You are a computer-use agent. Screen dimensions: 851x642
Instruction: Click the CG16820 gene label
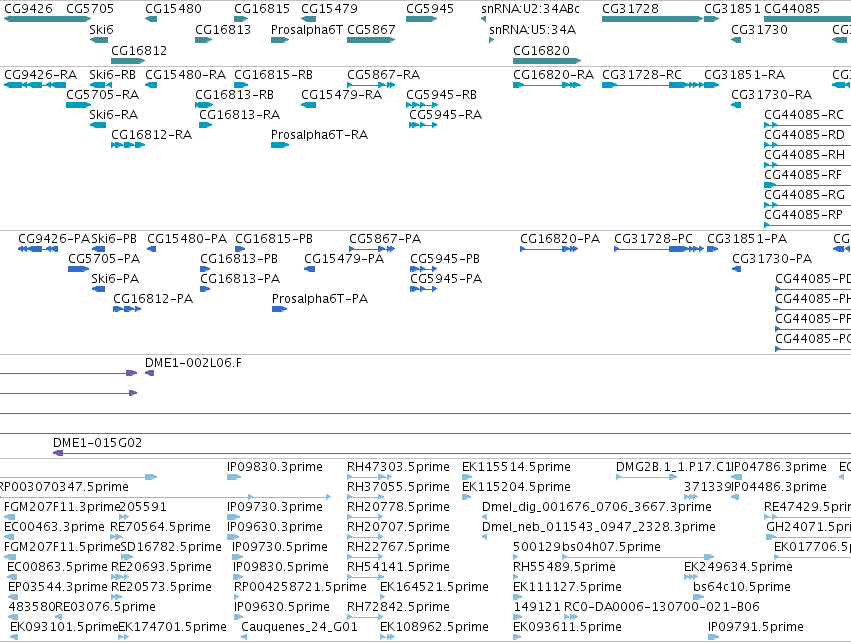542,50
